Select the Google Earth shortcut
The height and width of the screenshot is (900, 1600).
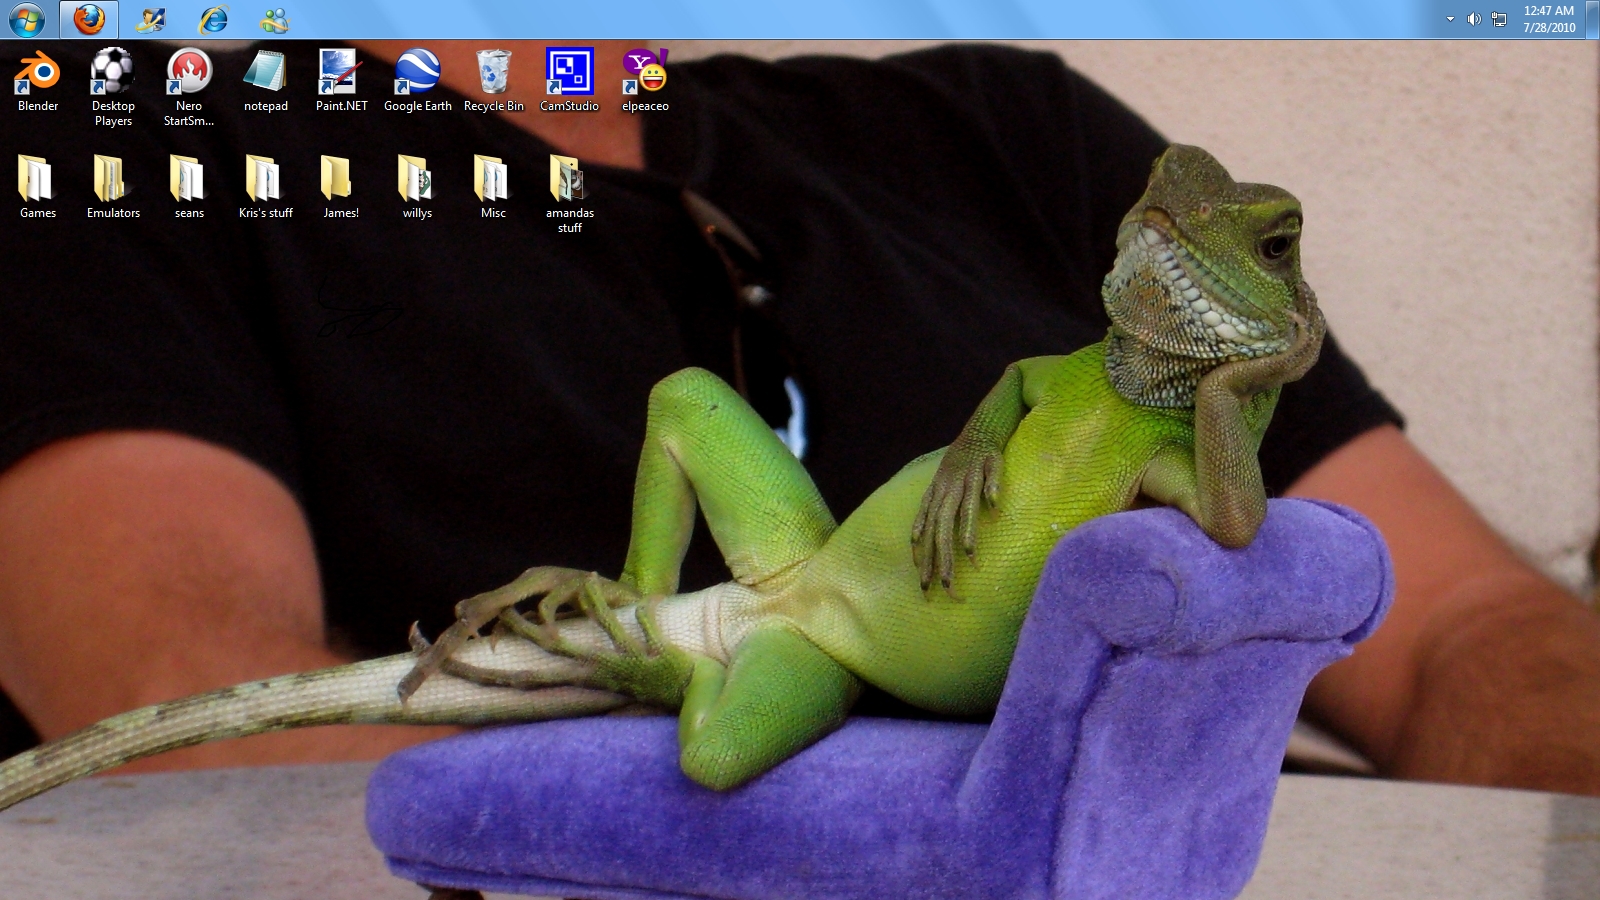coord(417,73)
